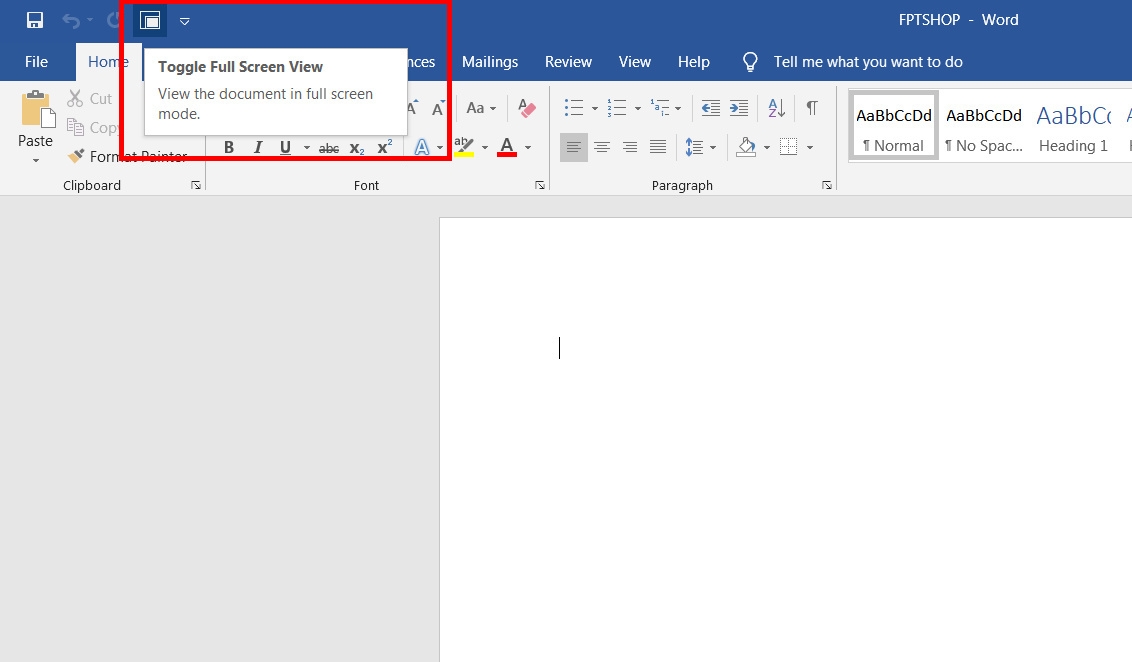Save the document using Quick Access Toolbar
The width and height of the screenshot is (1132, 662).
[x=34, y=19]
